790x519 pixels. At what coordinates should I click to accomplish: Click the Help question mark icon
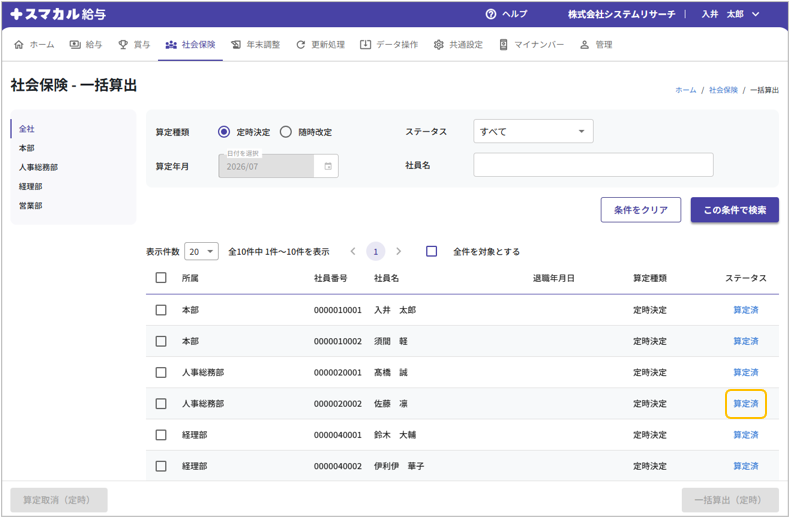pyautogui.click(x=491, y=14)
